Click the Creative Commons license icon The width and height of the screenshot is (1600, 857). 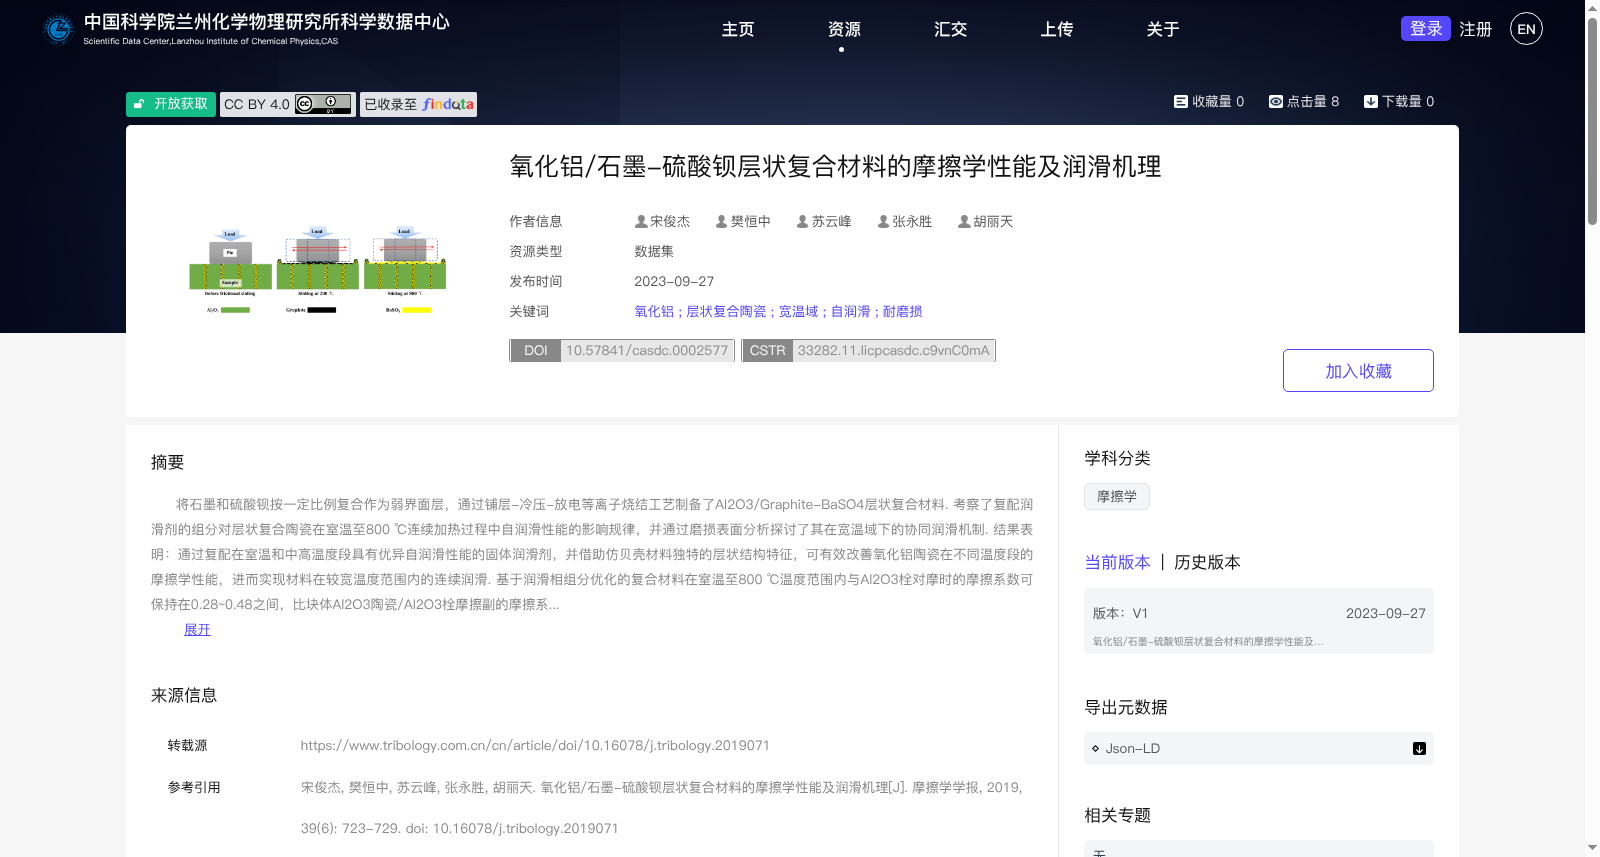click(323, 104)
